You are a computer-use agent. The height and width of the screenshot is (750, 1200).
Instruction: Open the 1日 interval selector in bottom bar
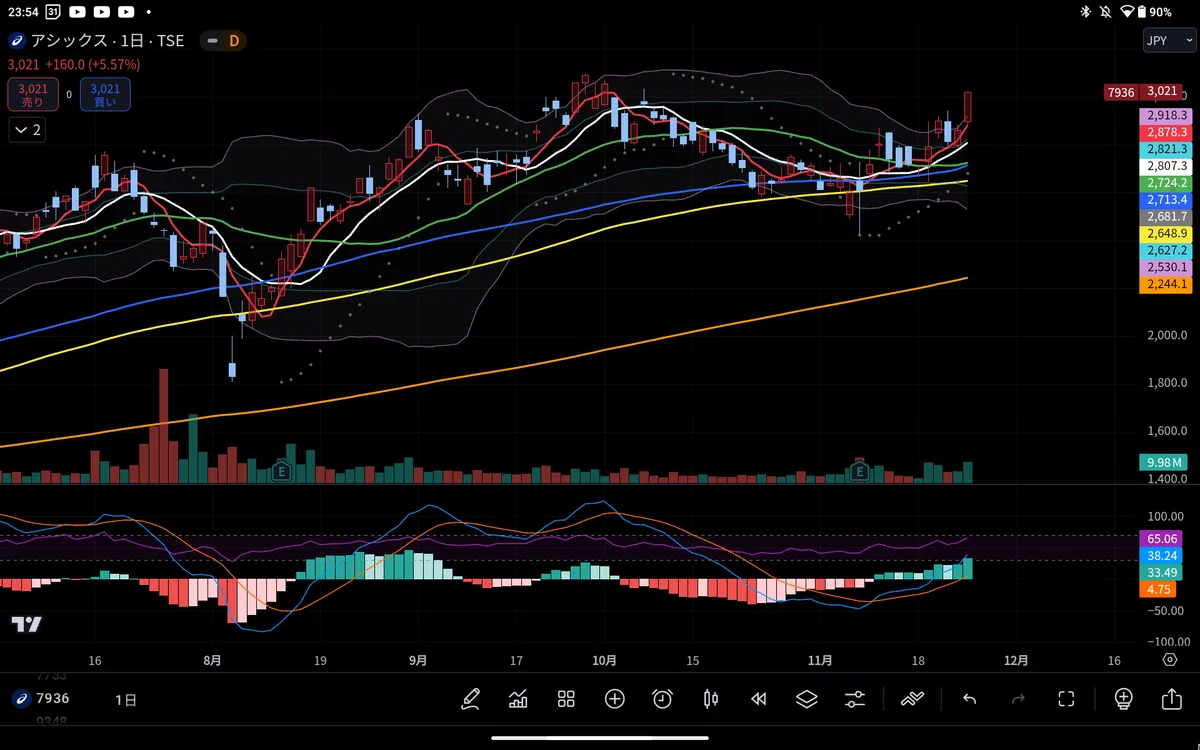click(126, 699)
